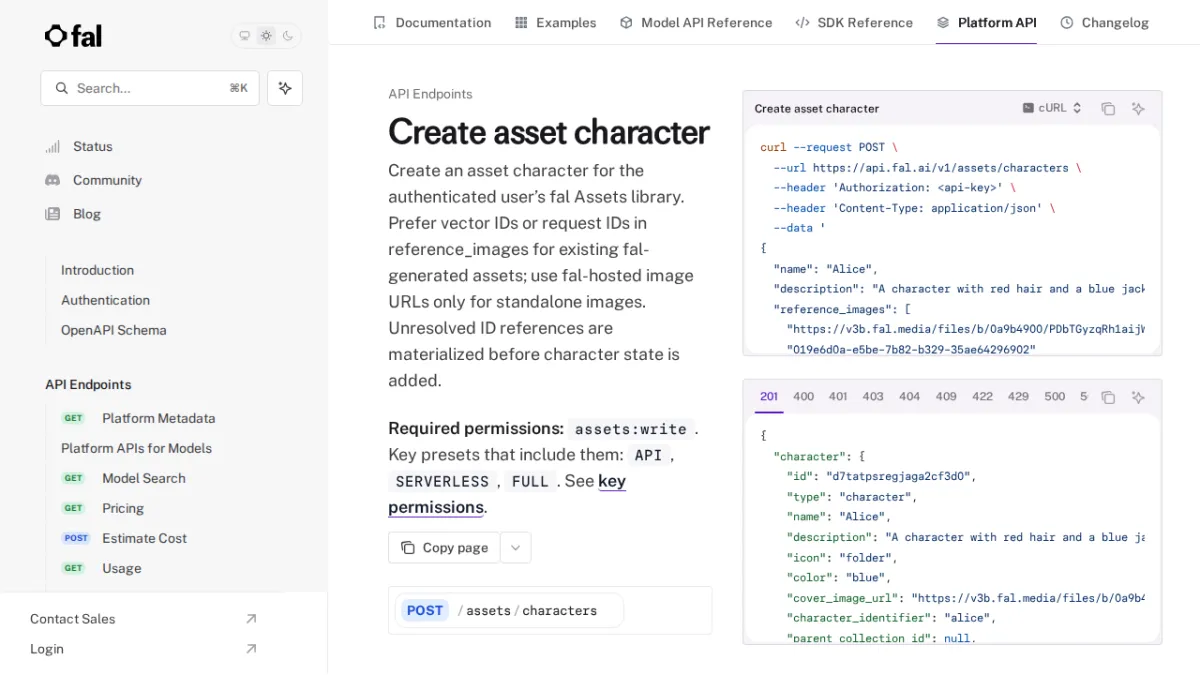Click API Endpoints sidebar section header

pyautogui.click(x=88, y=384)
